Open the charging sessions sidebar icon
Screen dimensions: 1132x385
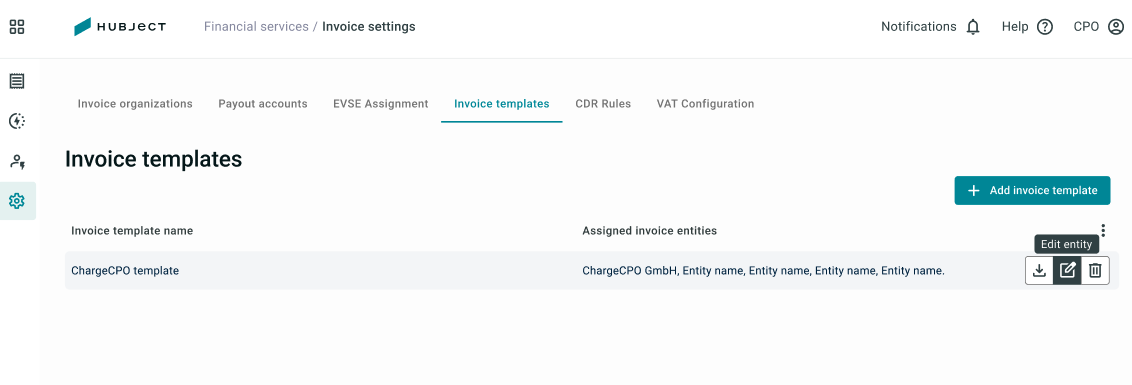tap(17, 121)
